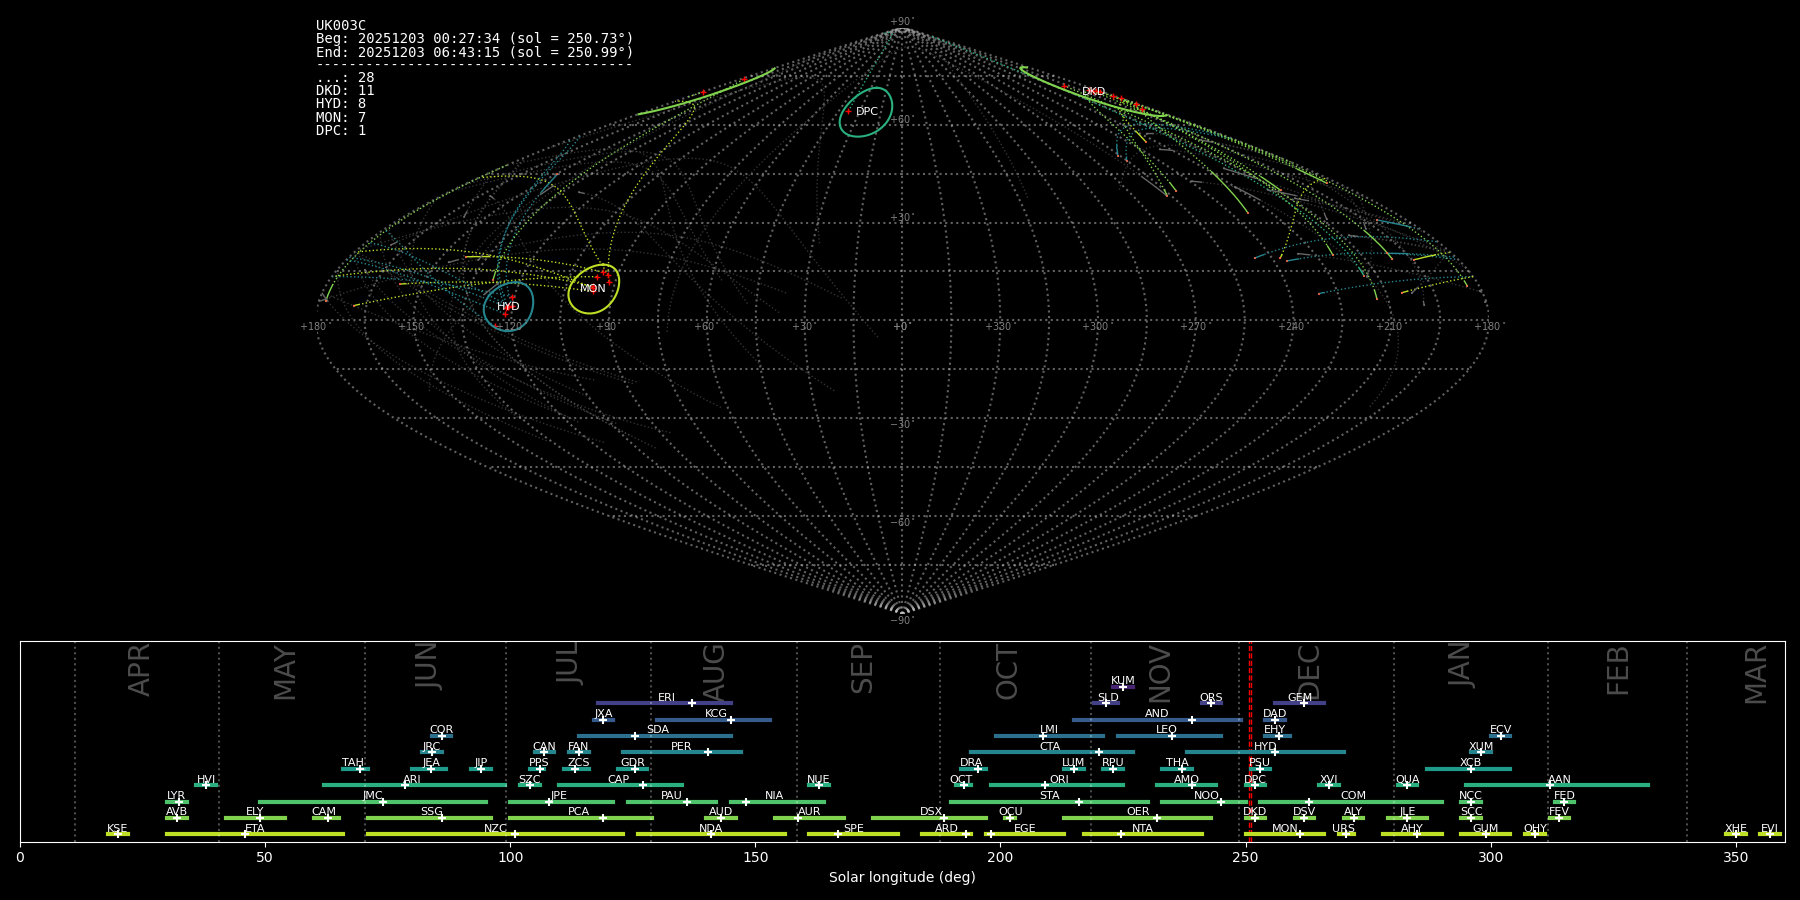Click the MON radiant ellipse on sky map
Screen dimensions: 1800x900
coord(594,288)
